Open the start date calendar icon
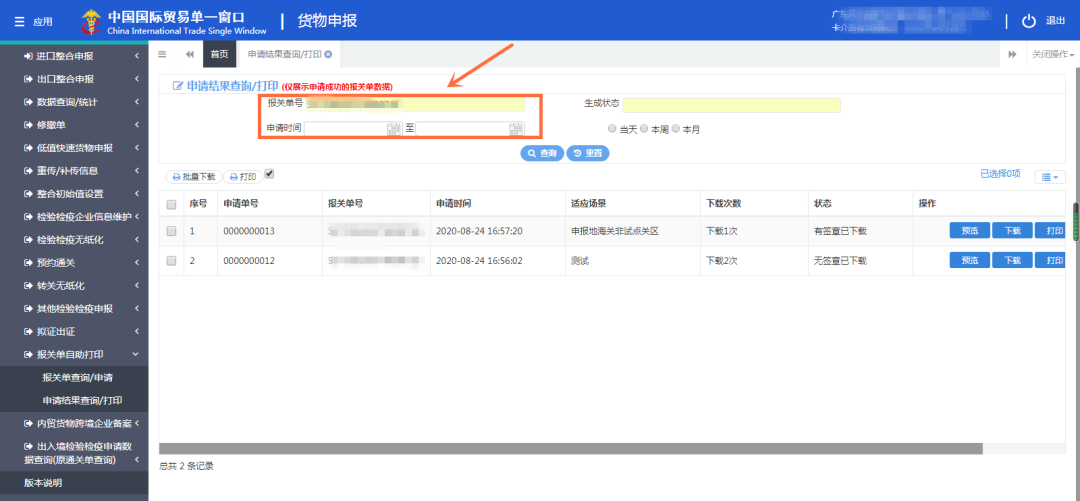The width and height of the screenshot is (1080, 501). [394, 128]
